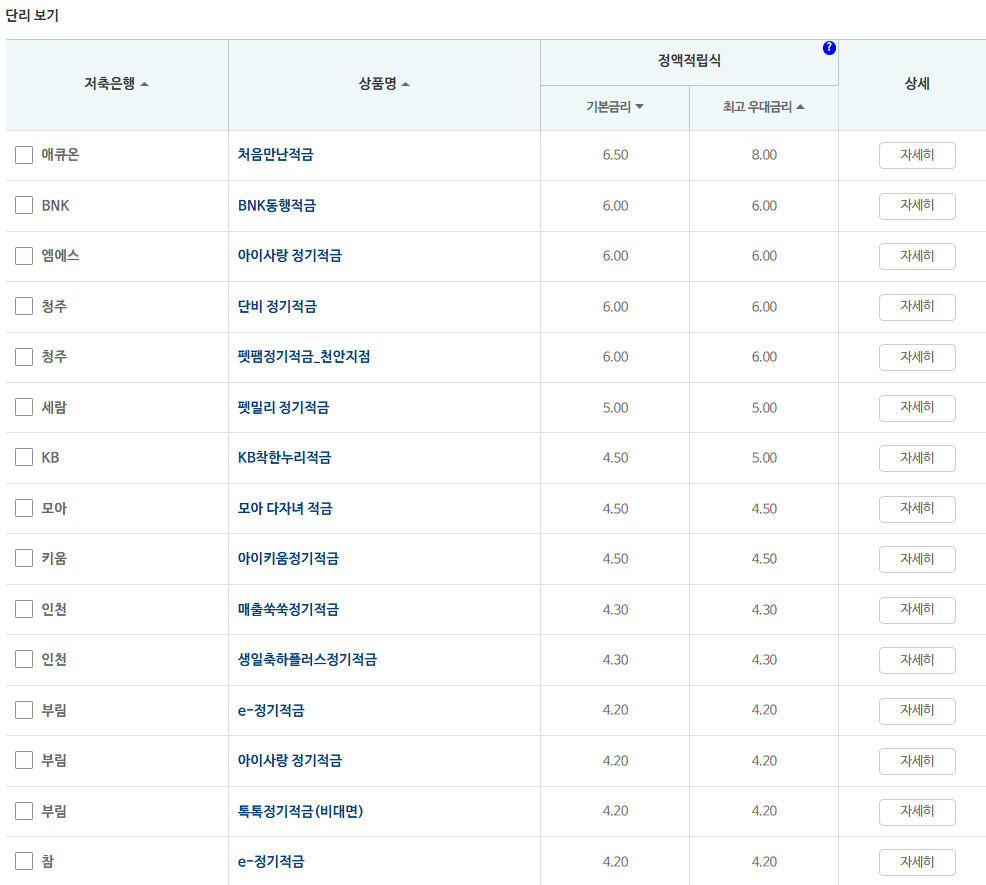Screen dimensions: 986x885
Task: Open 모아 다자녀 적금 link
Action: click(285, 508)
